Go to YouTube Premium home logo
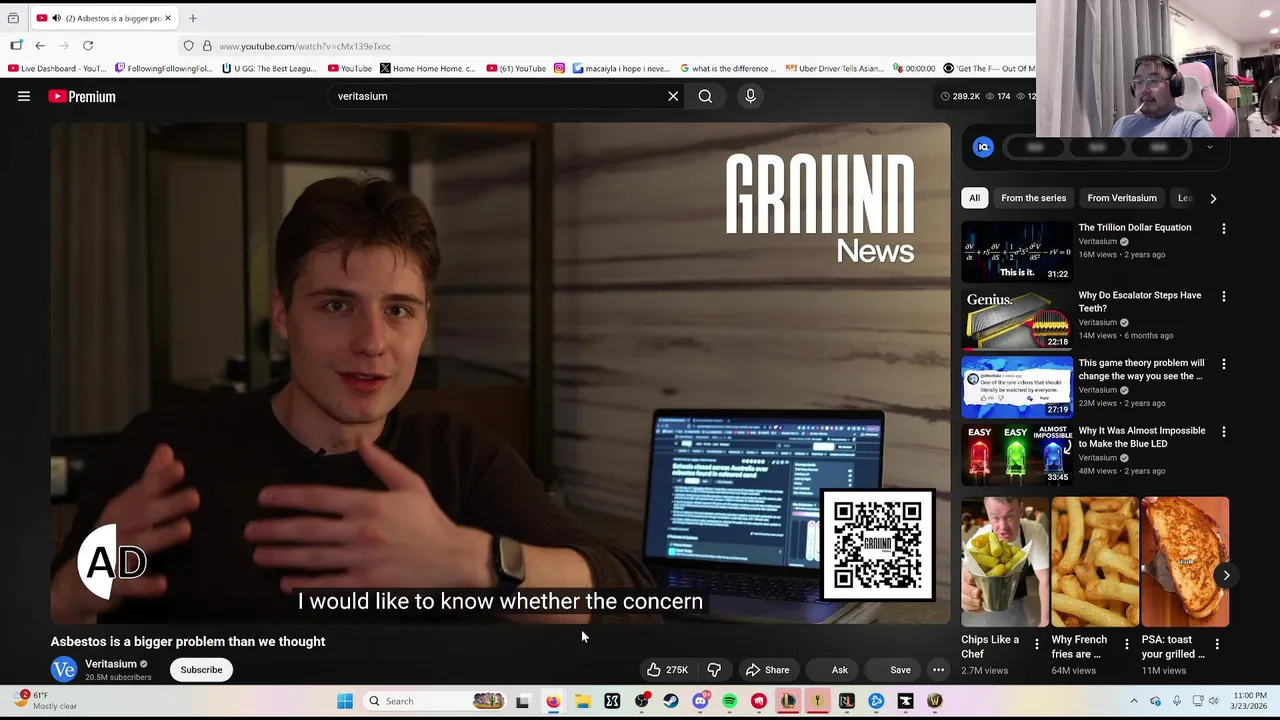Screen dimensions: 1280x720 (x=82, y=96)
